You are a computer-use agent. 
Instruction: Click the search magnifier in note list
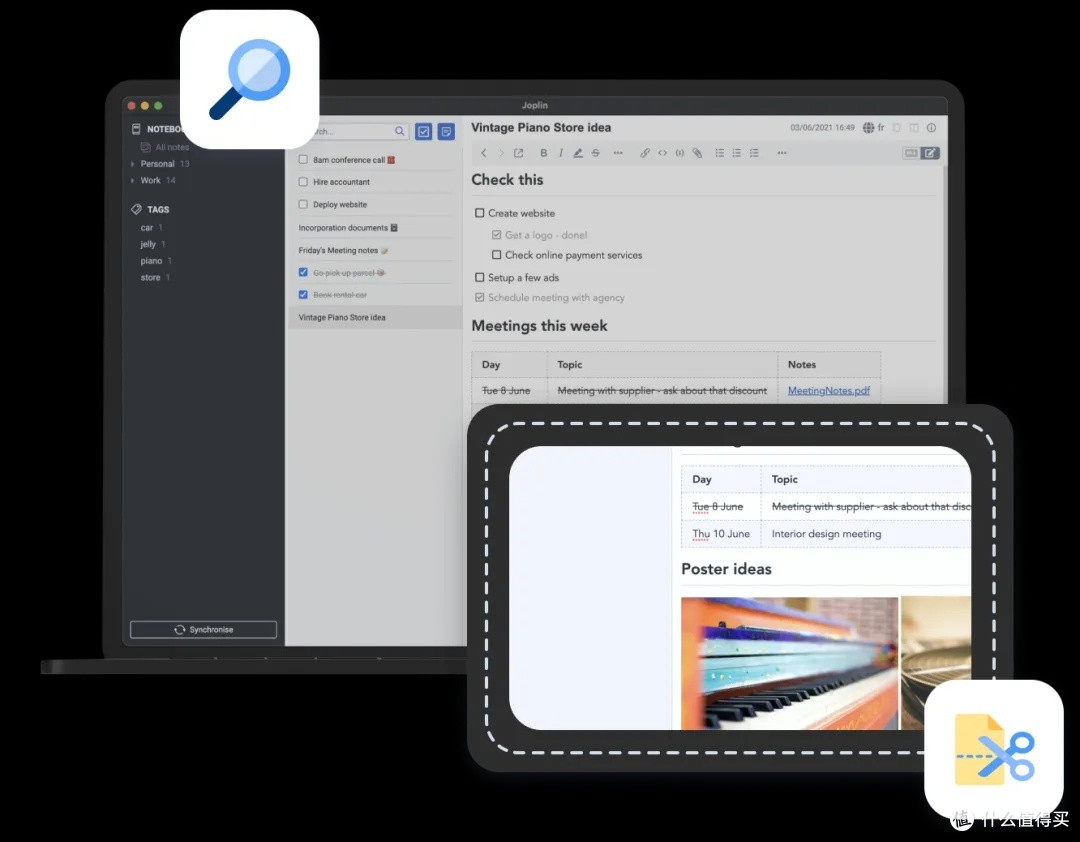(399, 131)
